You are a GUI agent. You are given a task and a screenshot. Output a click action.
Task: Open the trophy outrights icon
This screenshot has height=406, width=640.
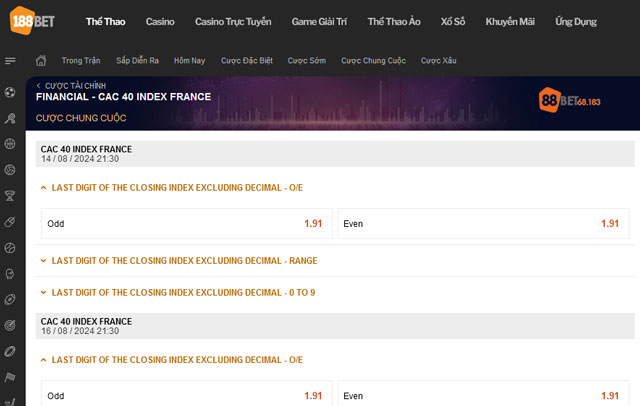[x=10, y=196]
